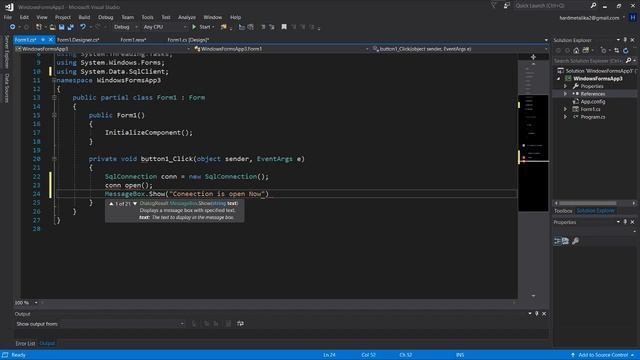Image resolution: width=640 pixels, height=360 pixels.
Task: Save the current file with Save icon
Action: [62, 27]
